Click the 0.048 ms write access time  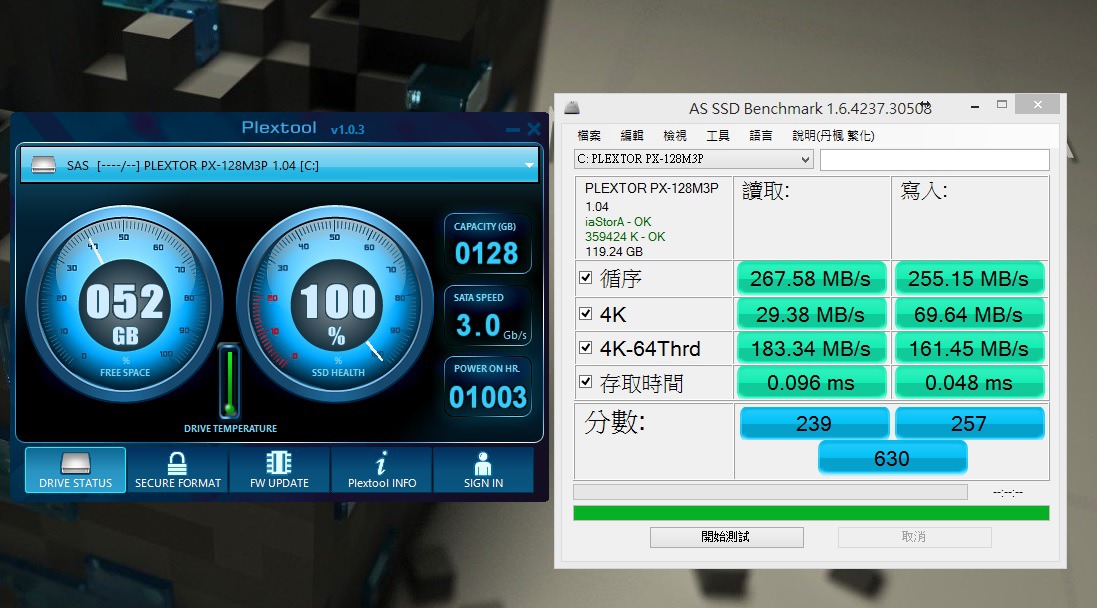(x=969, y=383)
